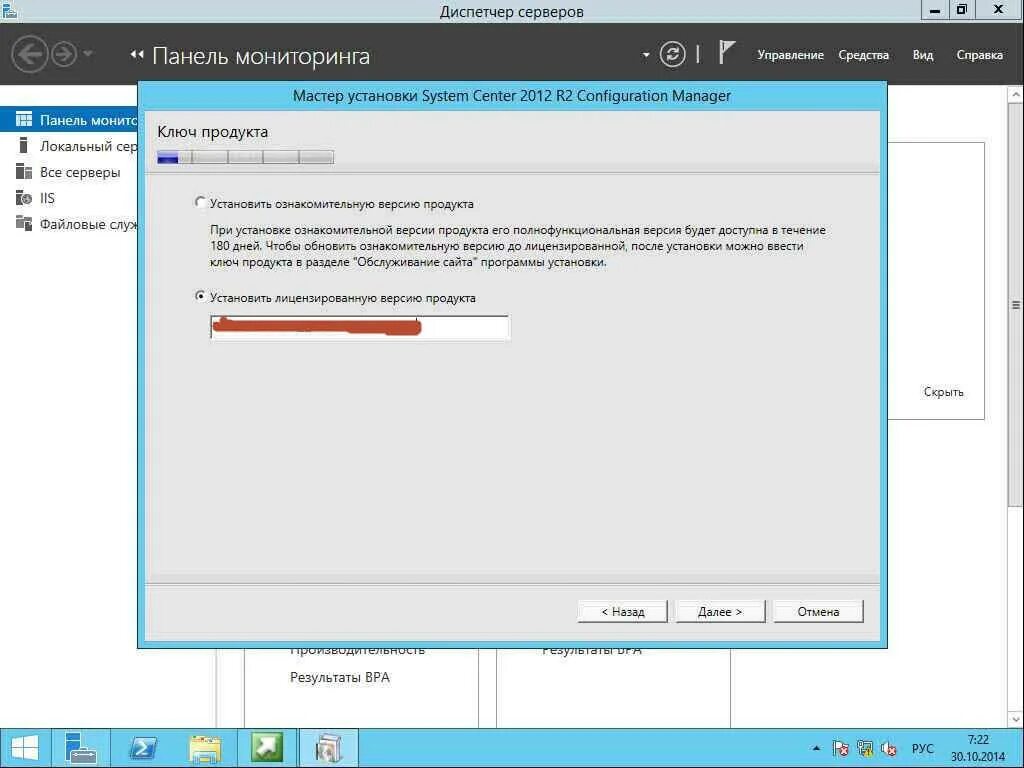Viewport: 1024px width, 768px height.
Task: Proceed with the Далее button
Action: (x=720, y=612)
